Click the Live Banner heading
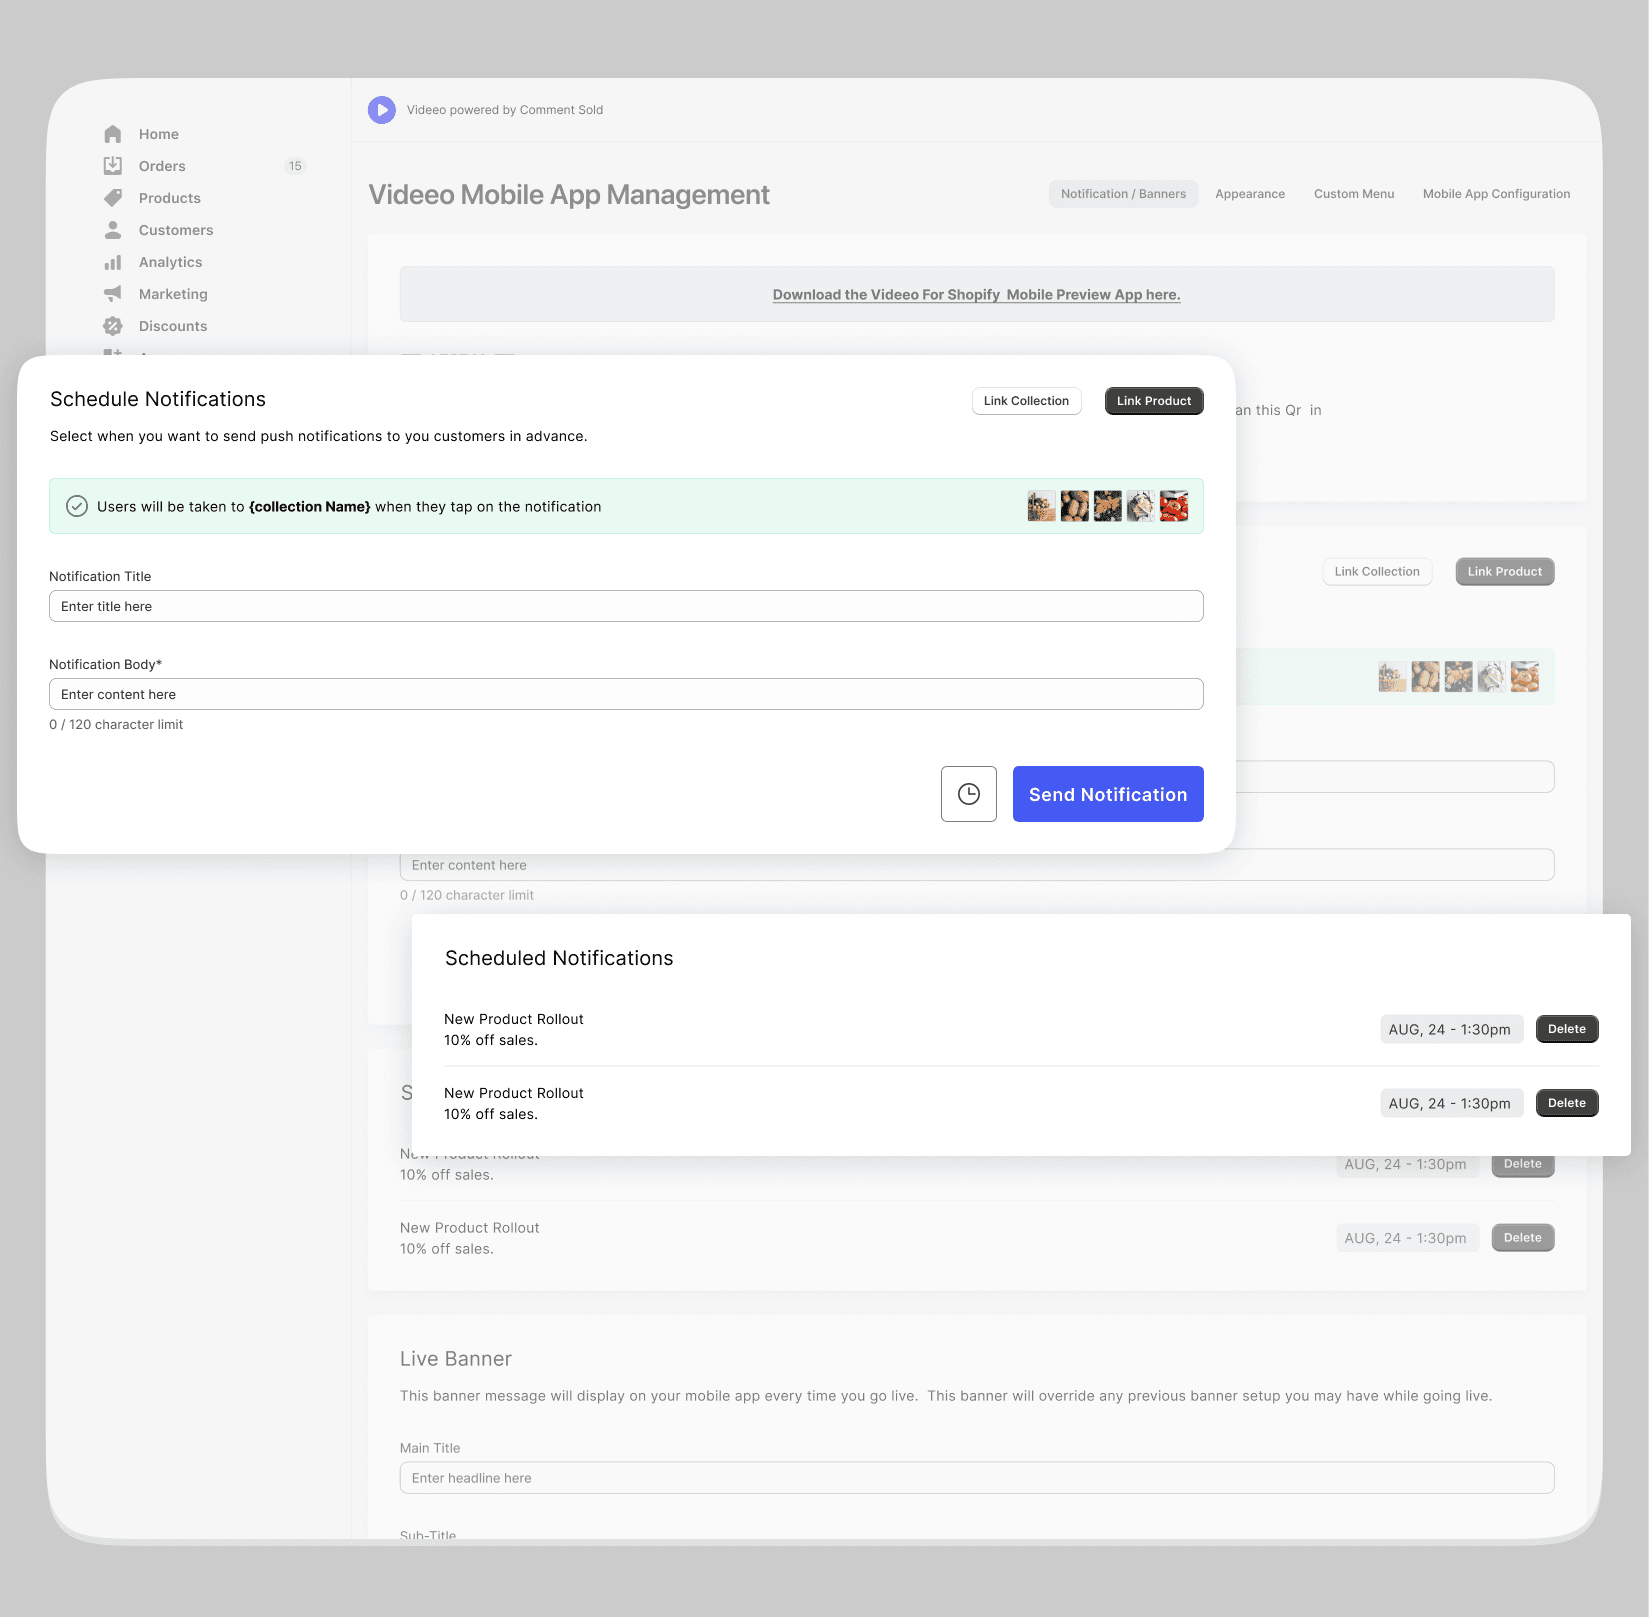Viewport: 1649px width, 1617px height. pos(456,1359)
